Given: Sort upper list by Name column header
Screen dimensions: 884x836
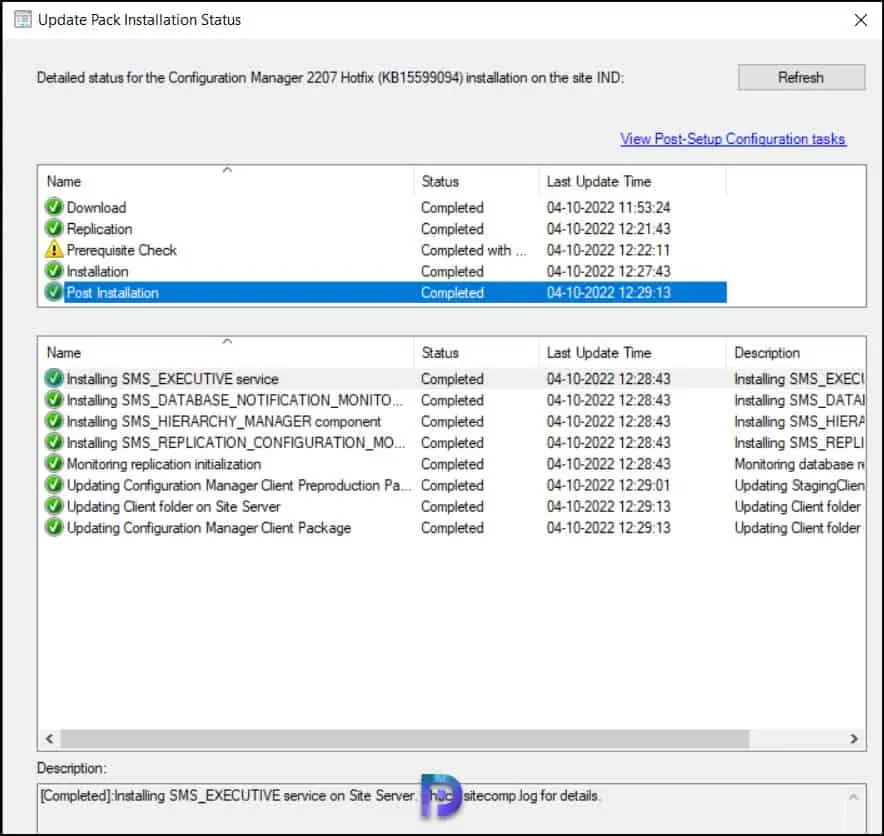Looking at the screenshot, I should 227,181.
